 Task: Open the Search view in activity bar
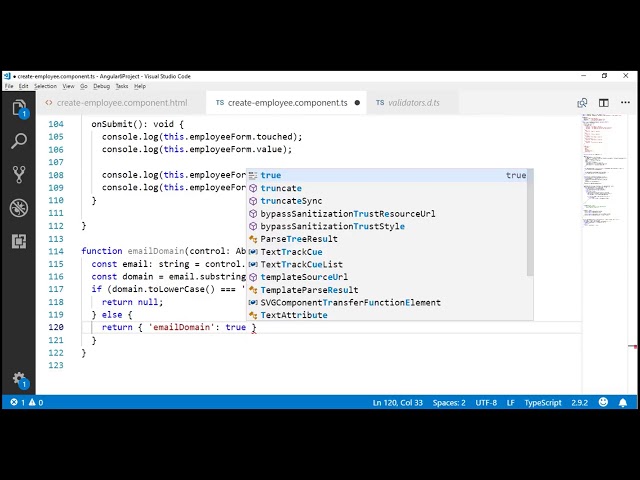pyautogui.click(x=19, y=141)
